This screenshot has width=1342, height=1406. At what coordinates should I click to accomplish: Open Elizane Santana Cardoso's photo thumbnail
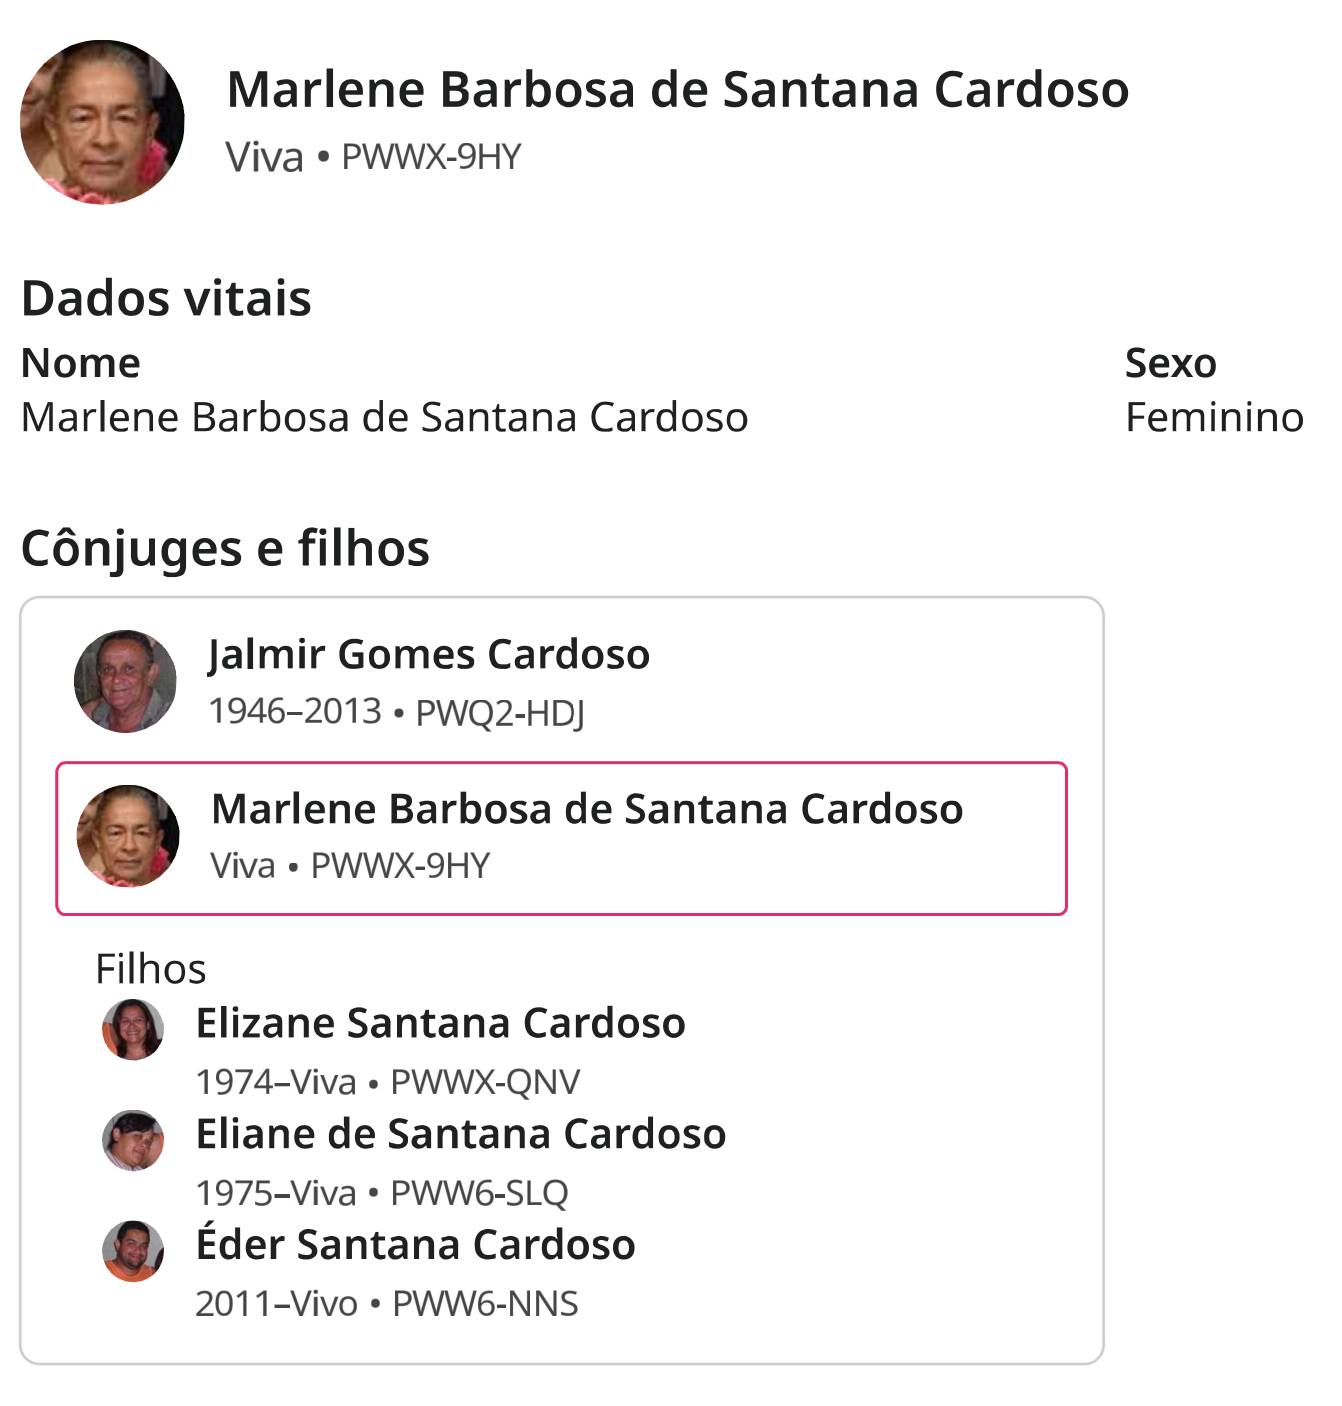[133, 1029]
